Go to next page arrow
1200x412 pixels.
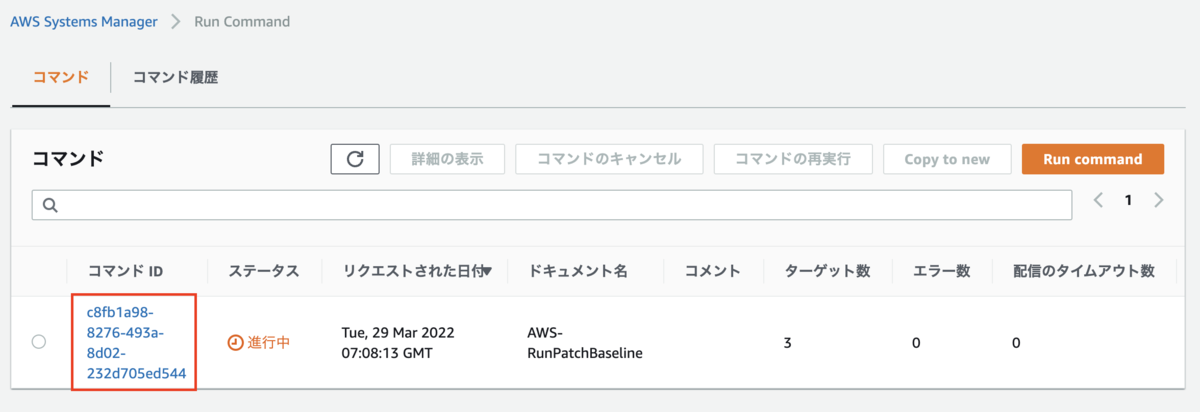[1158, 200]
